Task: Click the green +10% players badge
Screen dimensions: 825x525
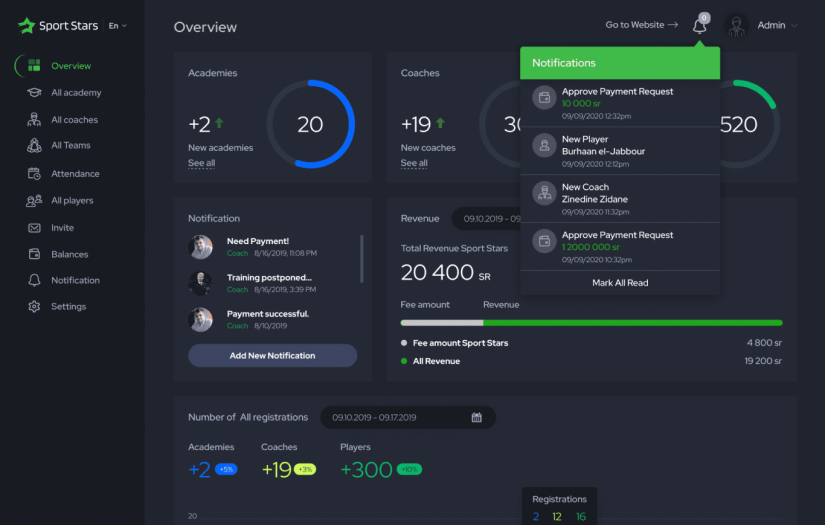Action: 409,469
